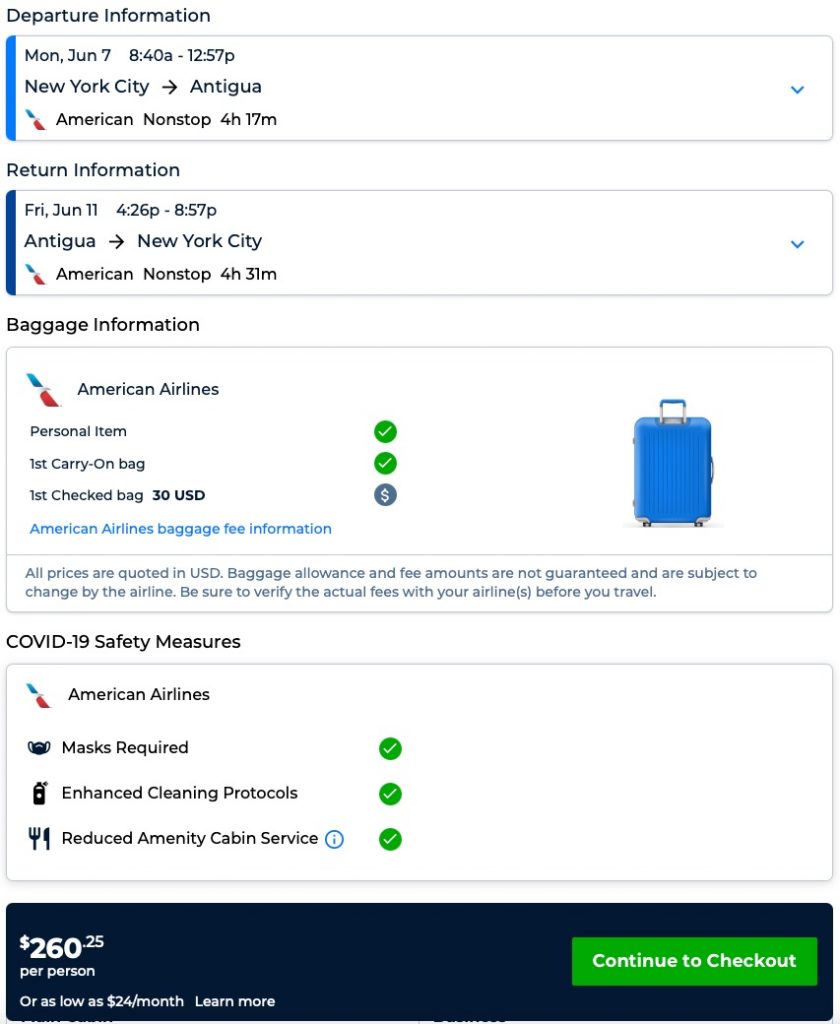The height and width of the screenshot is (1024, 840).
Task: Open the New York City to Antigua card
Action: 400,88
